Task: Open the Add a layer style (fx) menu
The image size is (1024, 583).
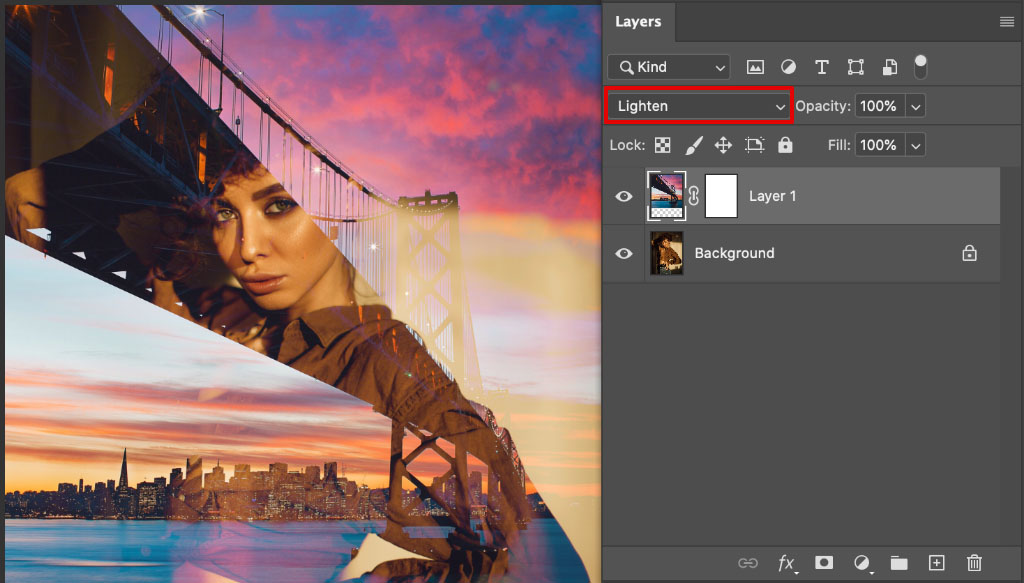Action: tap(787, 562)
